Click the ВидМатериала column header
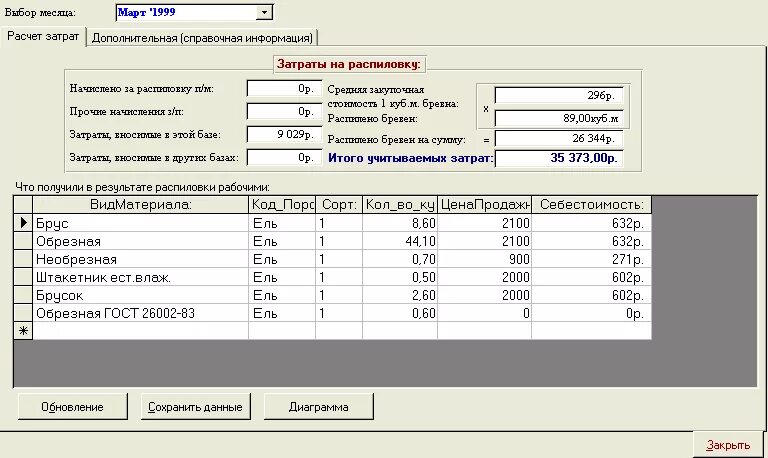This screenshot has width=768, height=458. tap(141, 205)
